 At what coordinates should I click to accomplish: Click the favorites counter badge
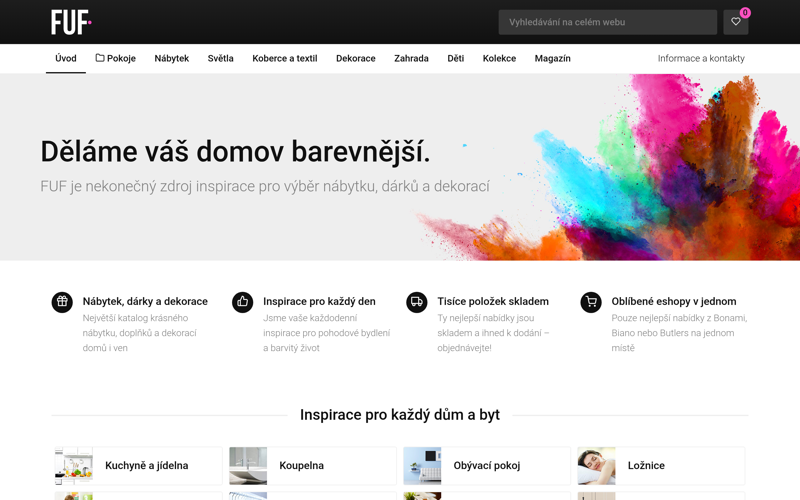click(x=745, y=13)
